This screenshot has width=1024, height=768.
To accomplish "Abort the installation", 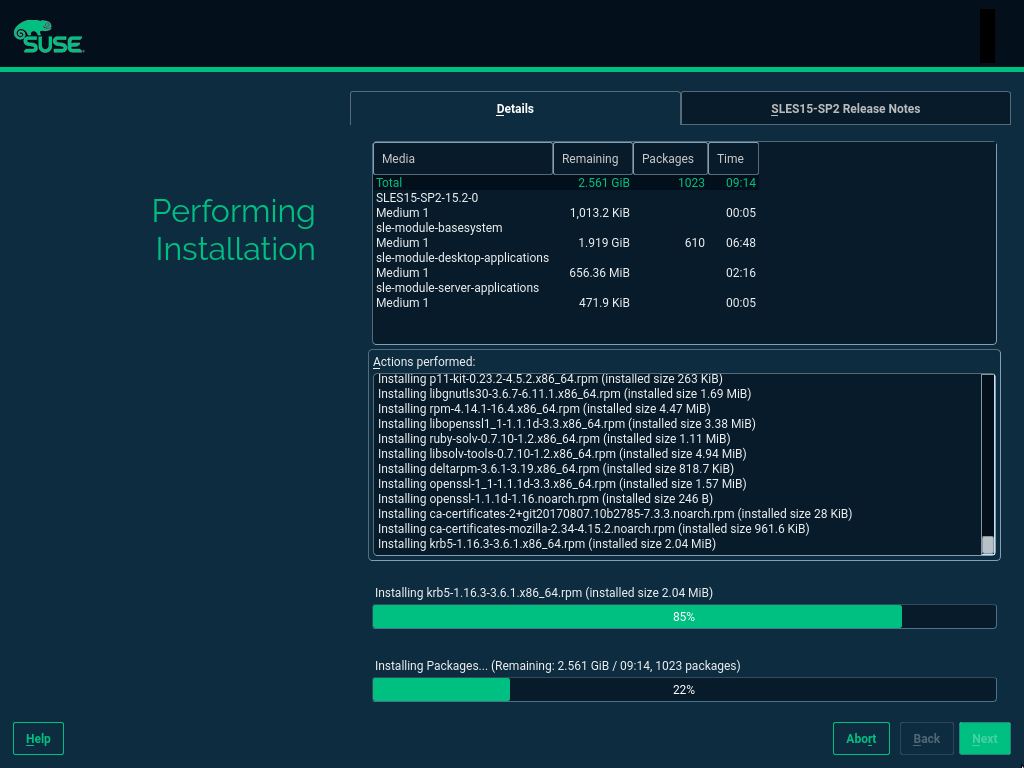I will [861, 739].
